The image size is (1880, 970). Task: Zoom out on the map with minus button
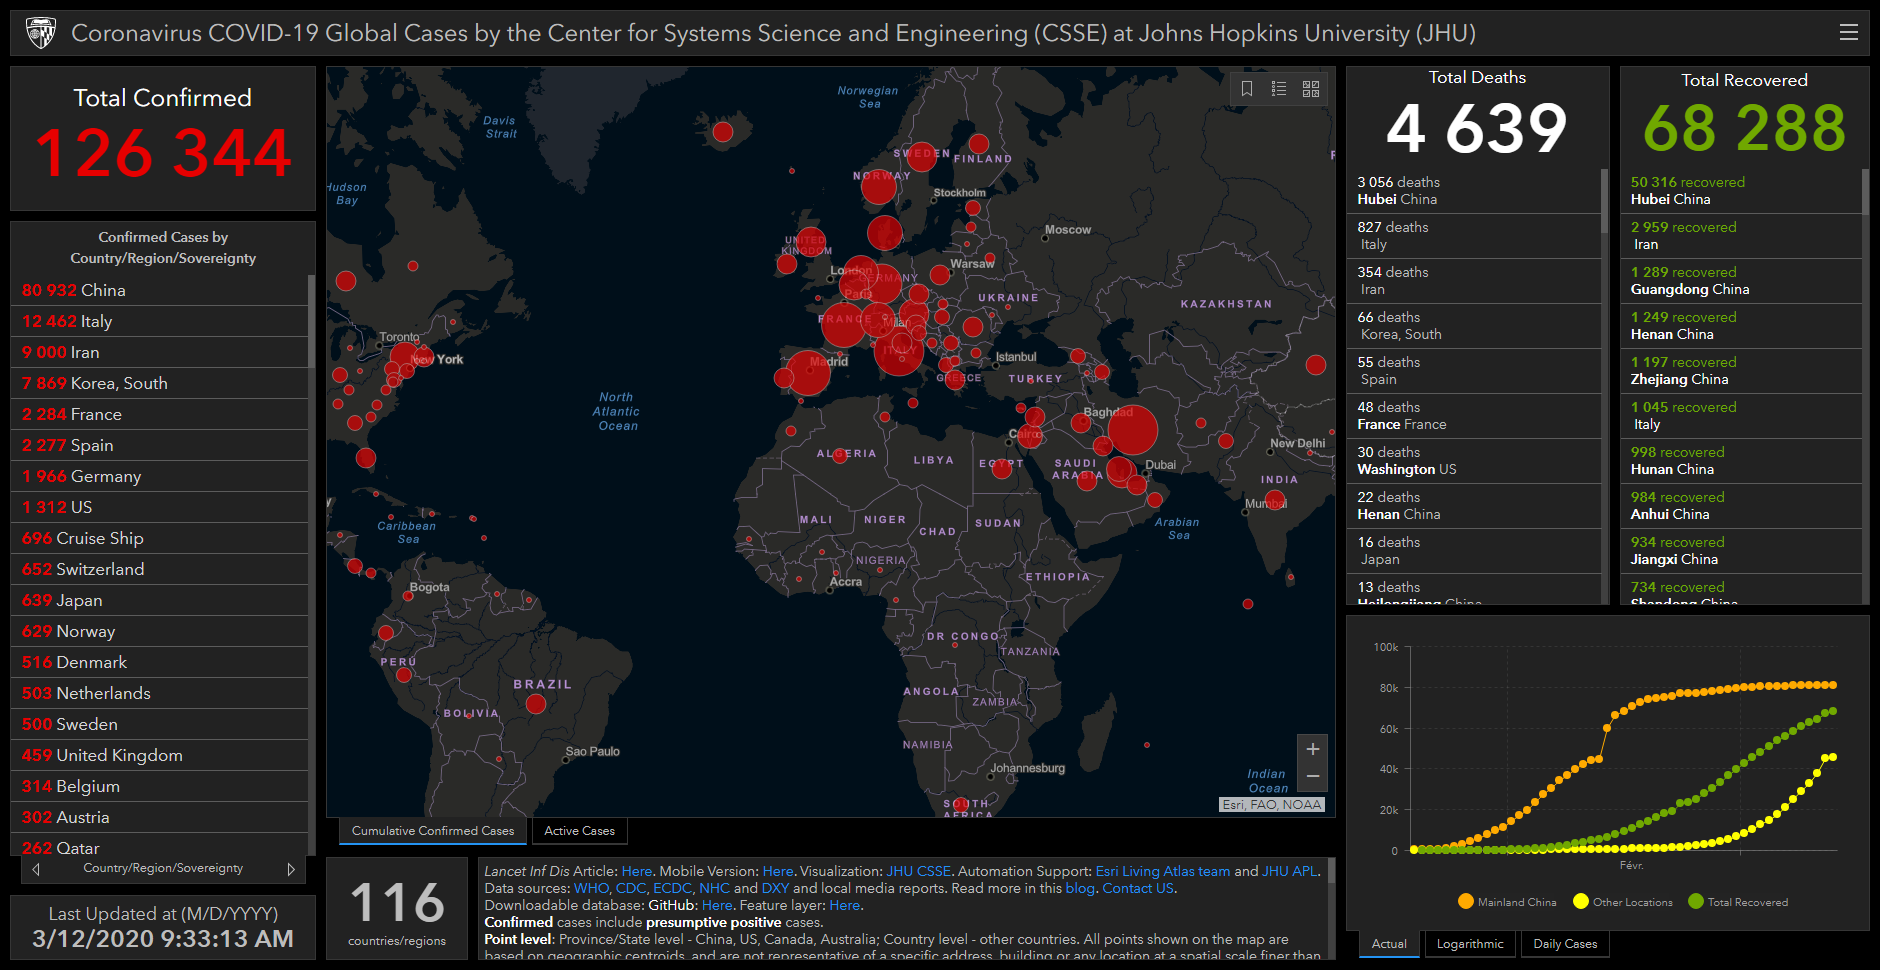tap(1313, 777)
